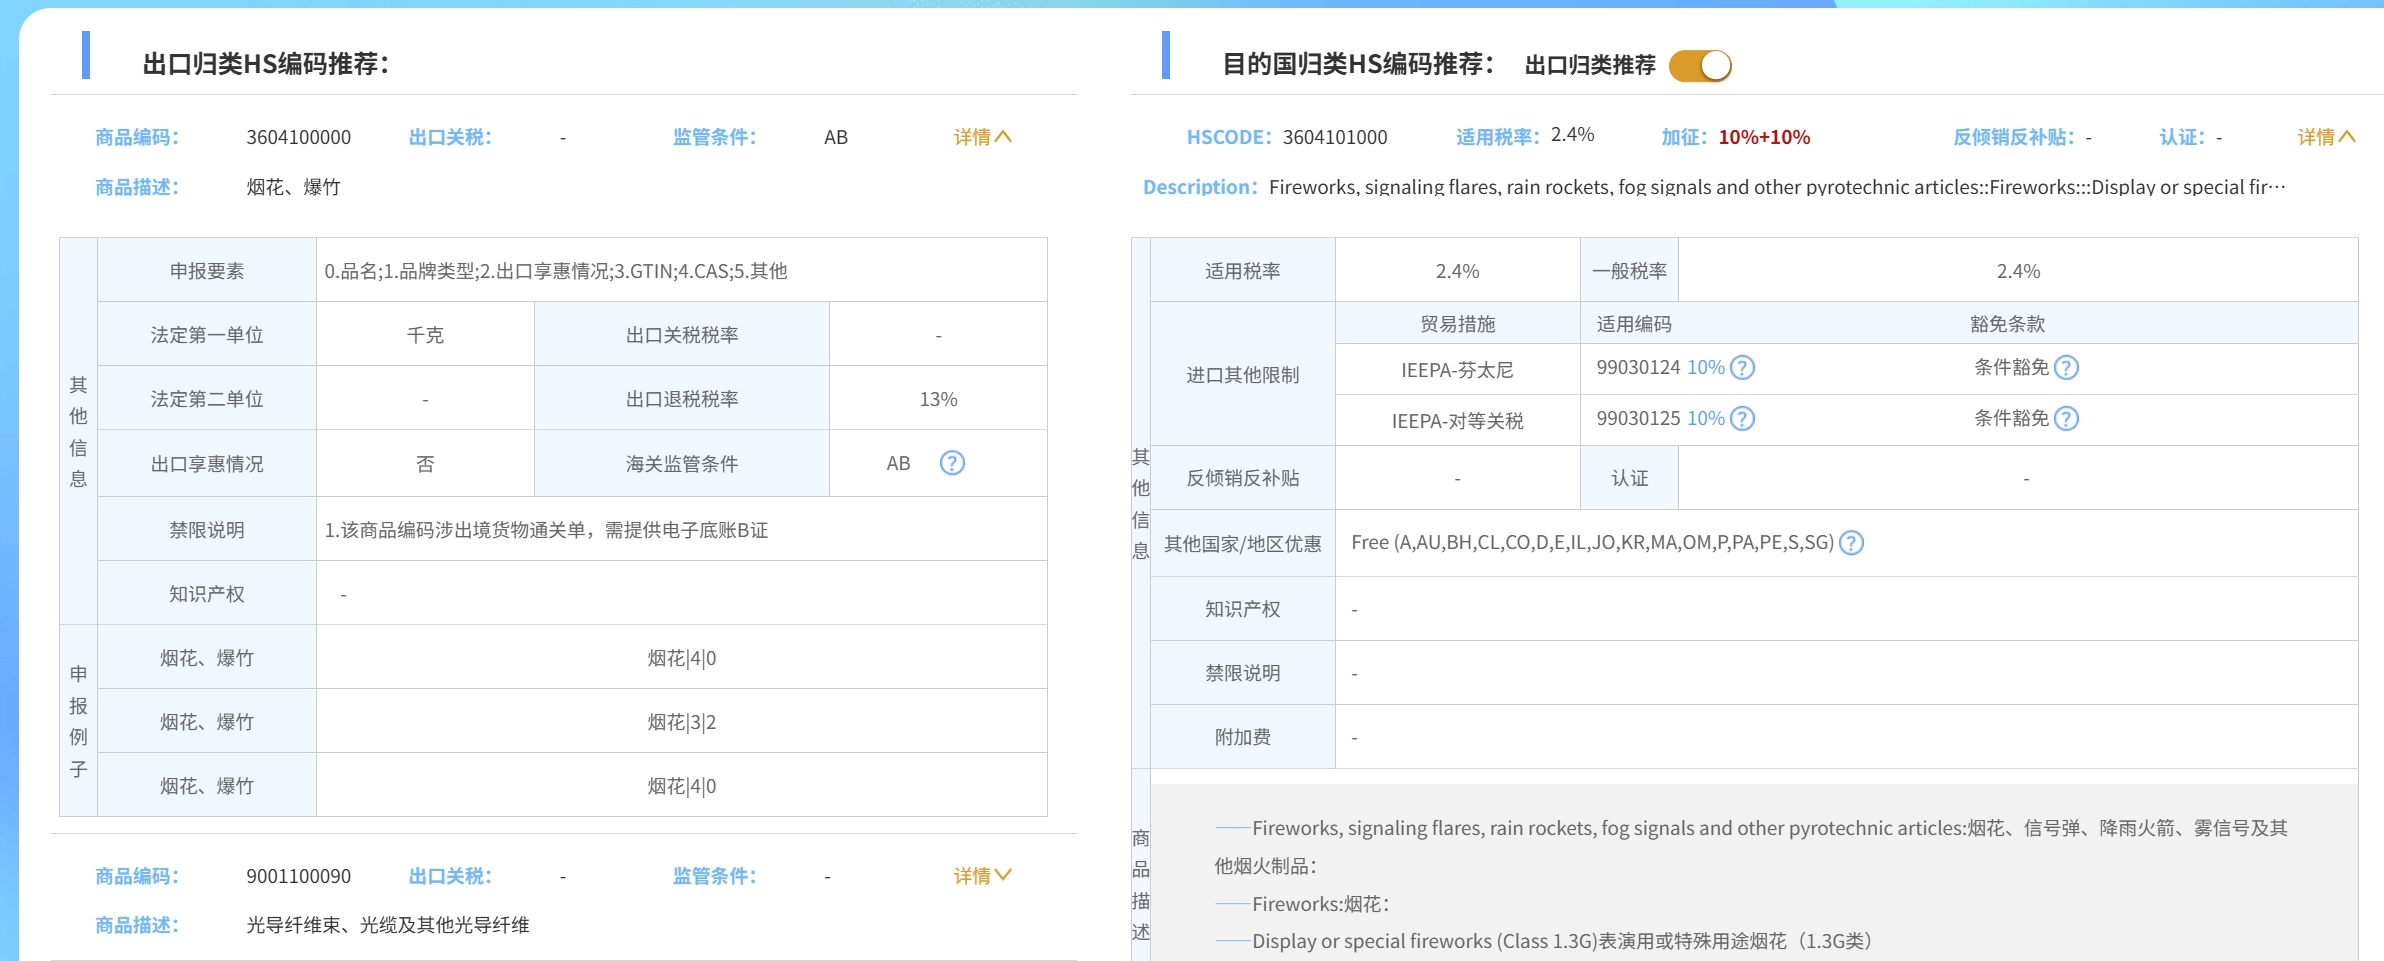Click the 10%+10% 加征 value
Viewport: 2384px width, 961px height.
point(1764,137)
